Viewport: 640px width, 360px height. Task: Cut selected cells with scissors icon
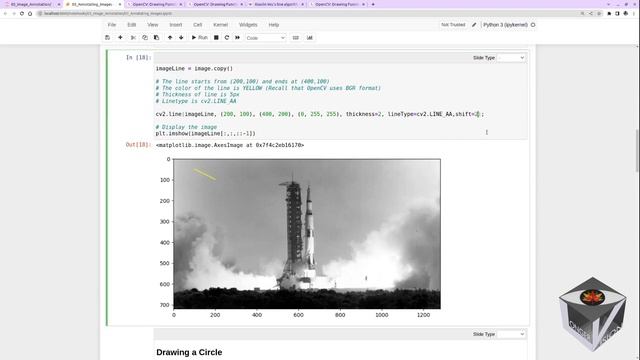click(x=133, y=38)
